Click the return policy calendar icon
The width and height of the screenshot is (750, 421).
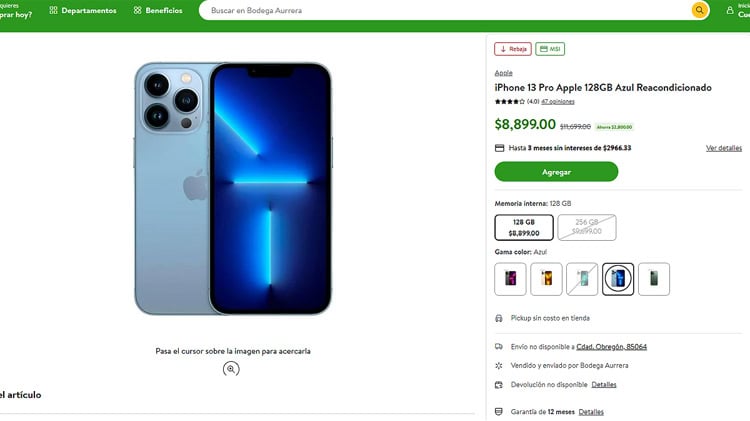tap(499, 384)
